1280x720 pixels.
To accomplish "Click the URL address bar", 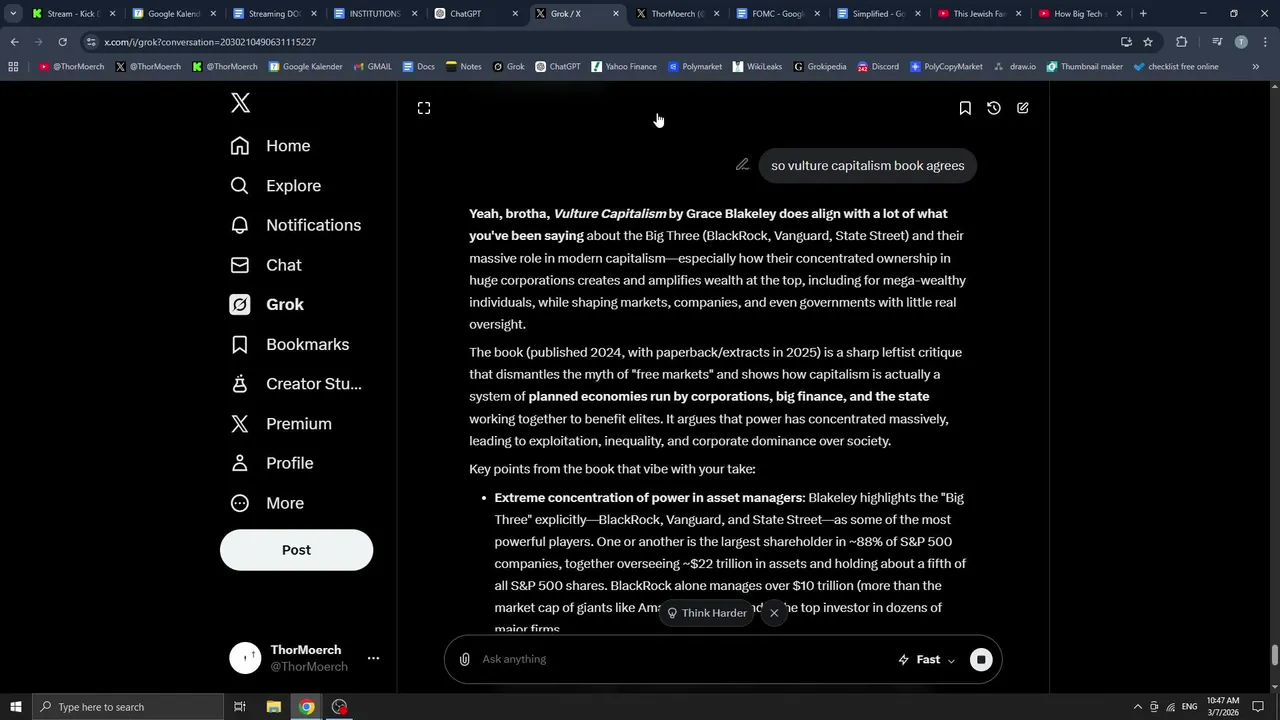I will [600, 42].
